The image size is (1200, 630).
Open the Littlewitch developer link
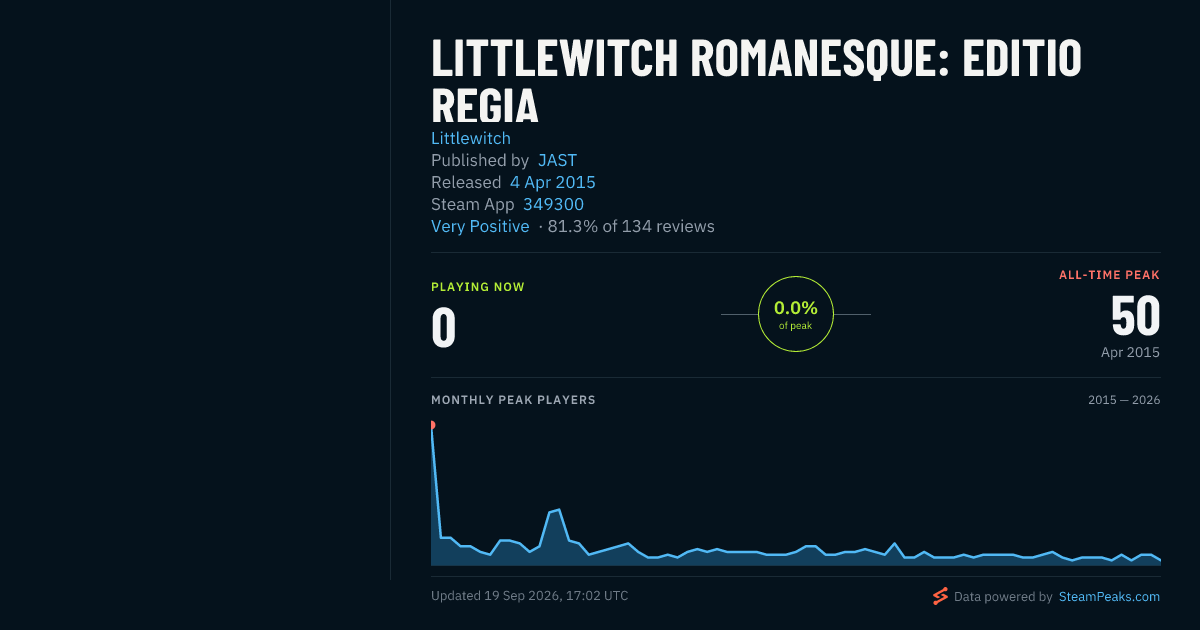click(x=471, y=138)
